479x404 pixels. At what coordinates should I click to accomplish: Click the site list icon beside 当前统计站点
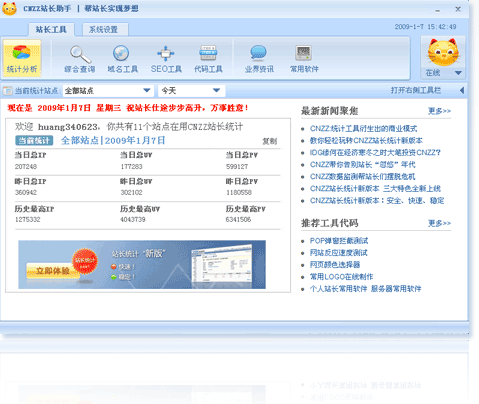pos(7,91)
